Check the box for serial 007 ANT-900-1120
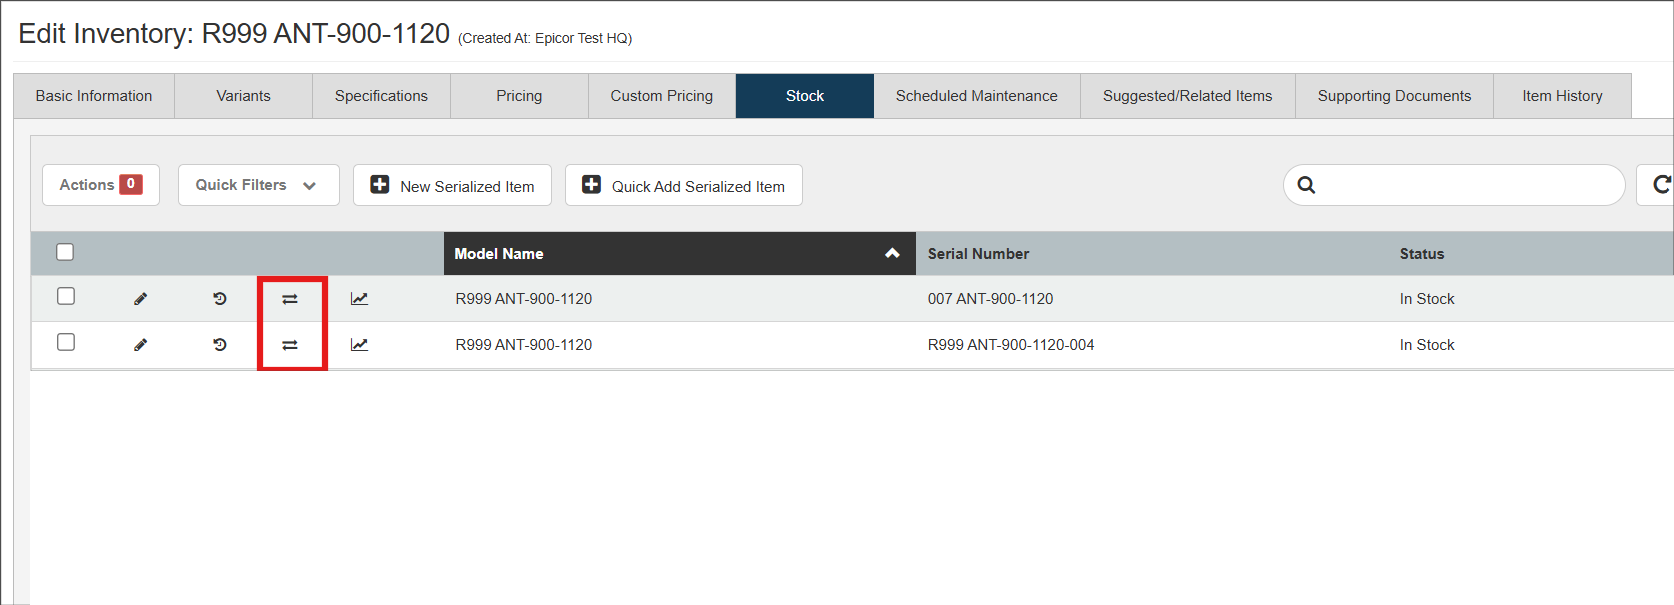Viewport: 1674px width, 605px height. 66,296
